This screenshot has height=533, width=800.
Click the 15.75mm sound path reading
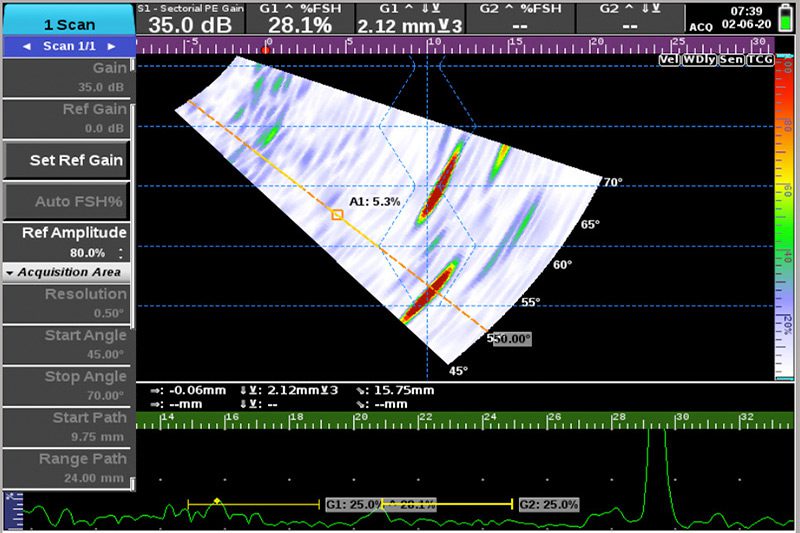pos(404,390)
